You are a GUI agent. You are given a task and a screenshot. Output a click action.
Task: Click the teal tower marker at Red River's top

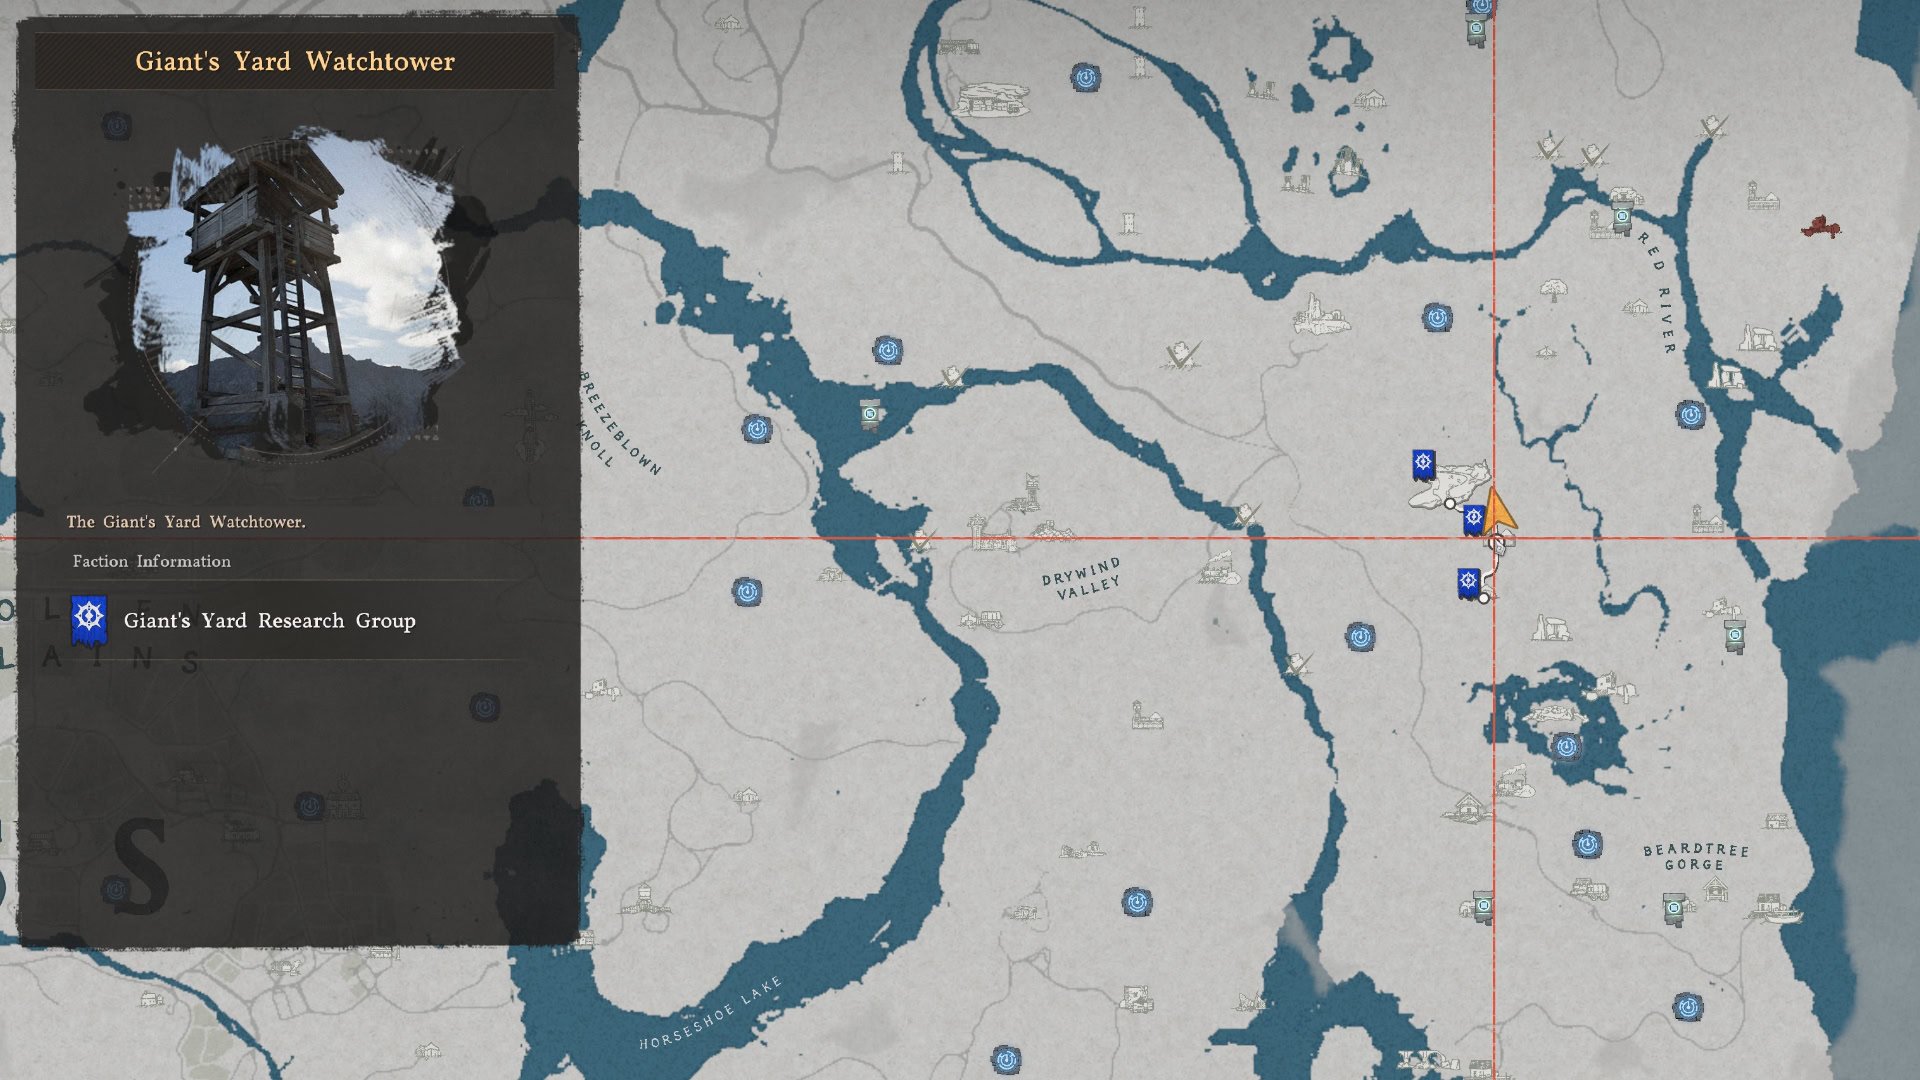1622,217
